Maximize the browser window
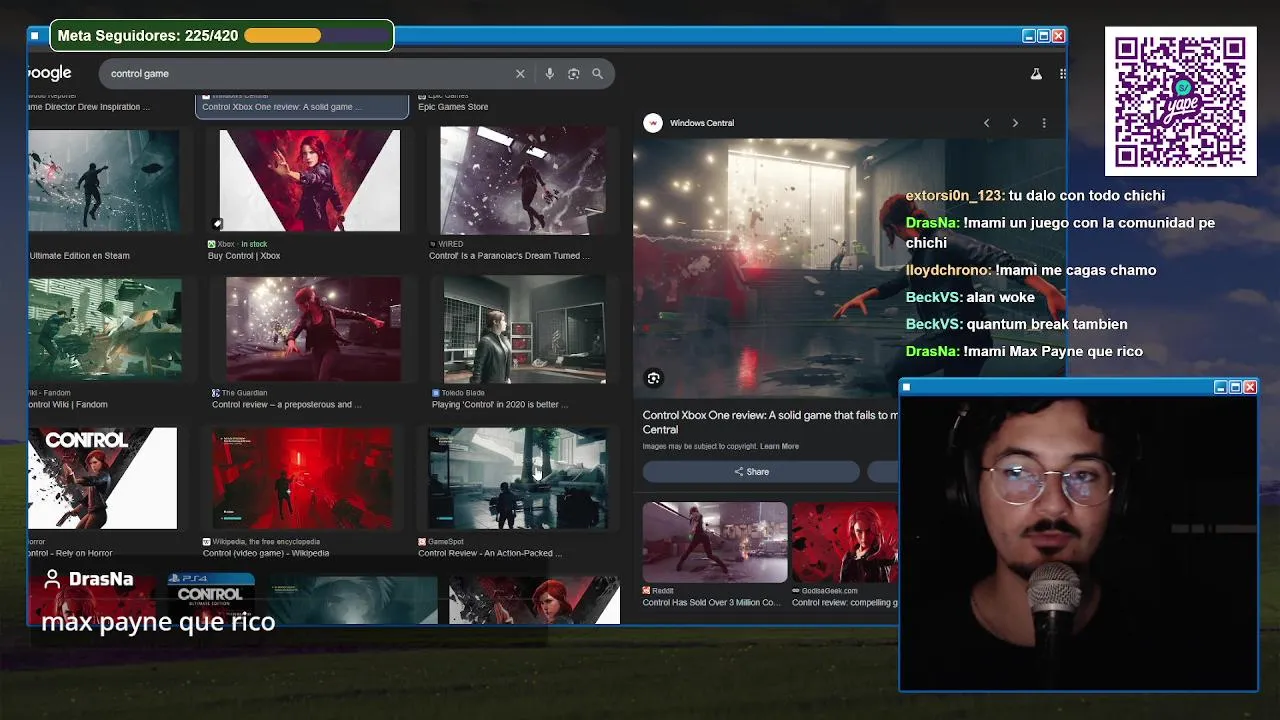 point(1043,36)
